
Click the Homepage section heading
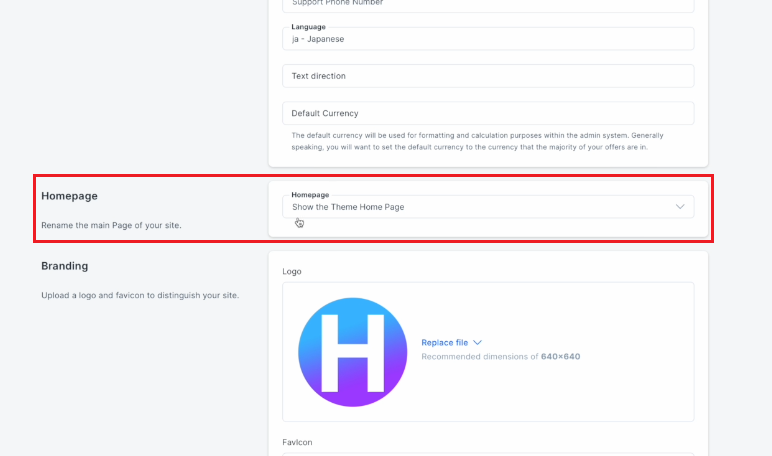pos(69,196)
